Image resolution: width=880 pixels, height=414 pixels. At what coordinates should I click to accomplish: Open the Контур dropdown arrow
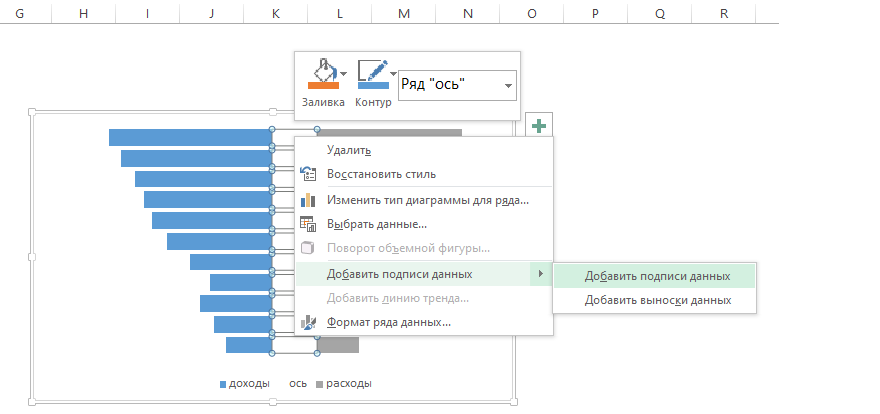[x=392, y=73]
